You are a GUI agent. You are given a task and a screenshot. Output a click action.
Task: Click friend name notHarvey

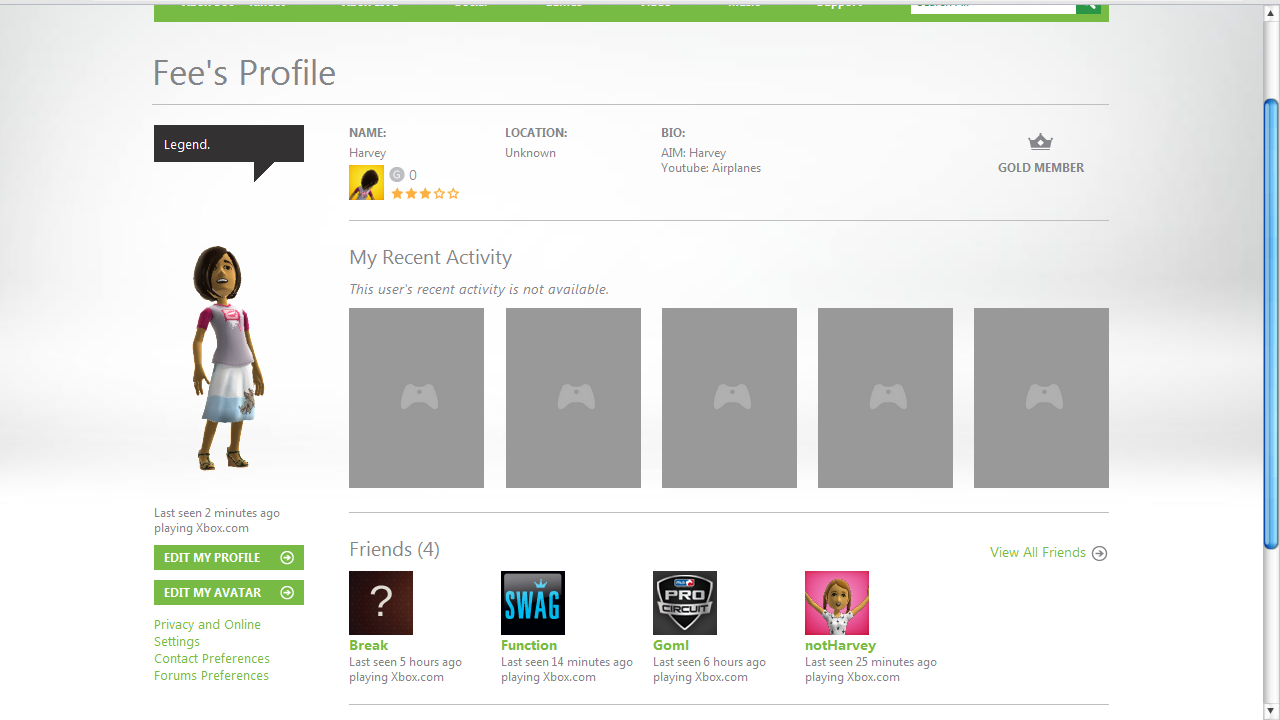click(840, 646)
